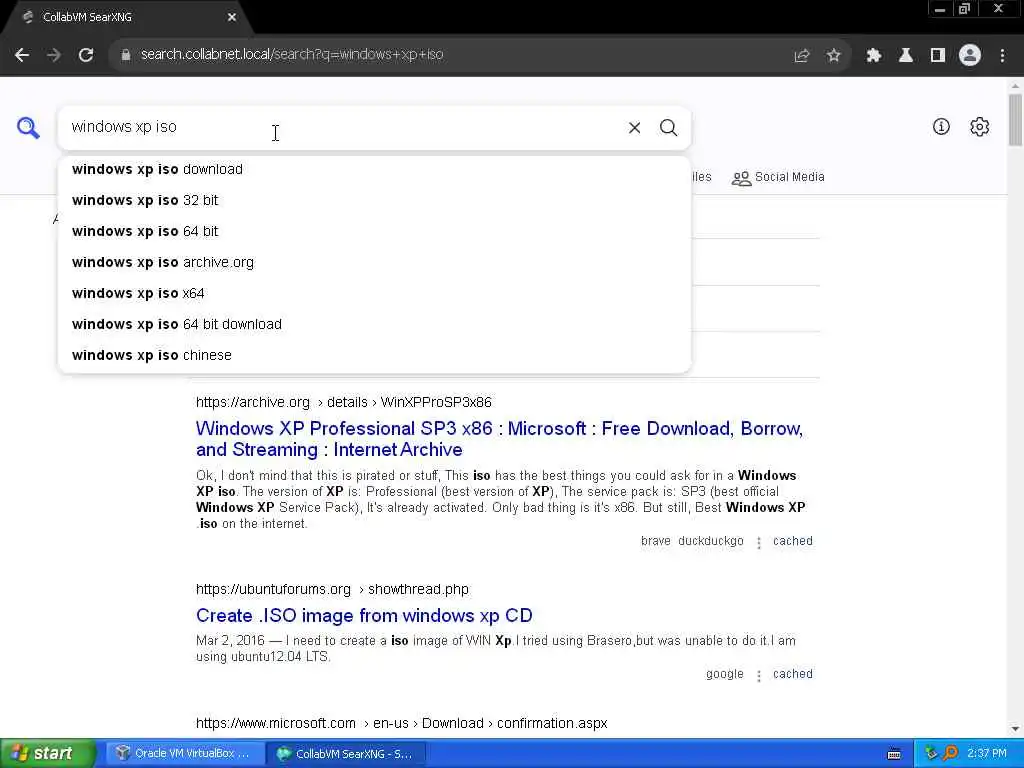1024x768 pixels.
Task: Click the page vertical scrollbar thumb
Action: (1015, 120)
